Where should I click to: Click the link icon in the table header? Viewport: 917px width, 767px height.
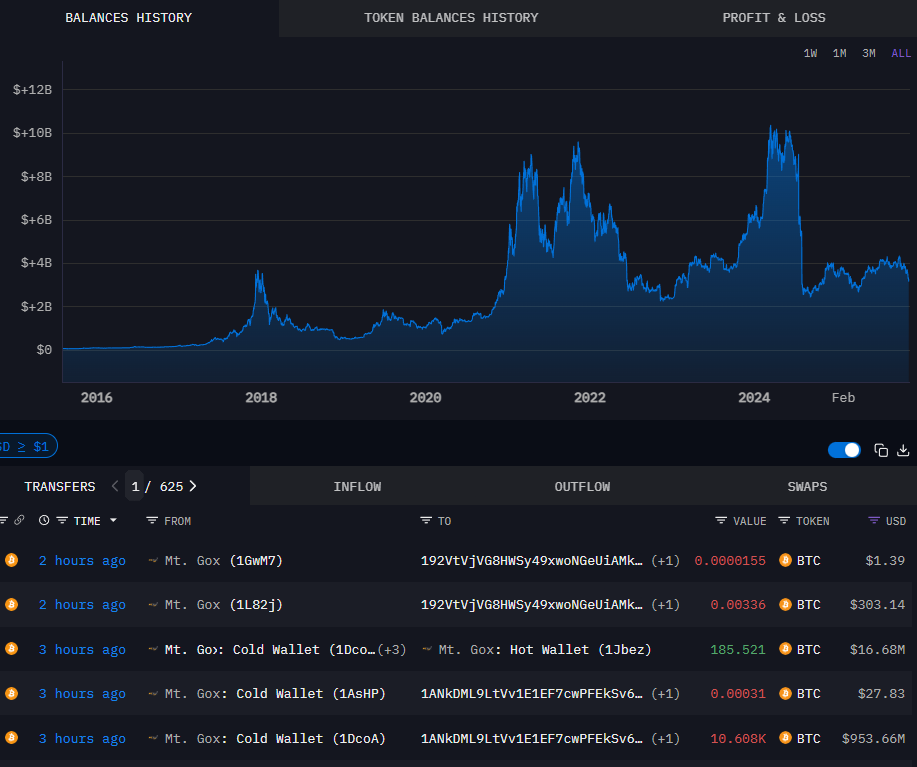(x=18, y=520)
